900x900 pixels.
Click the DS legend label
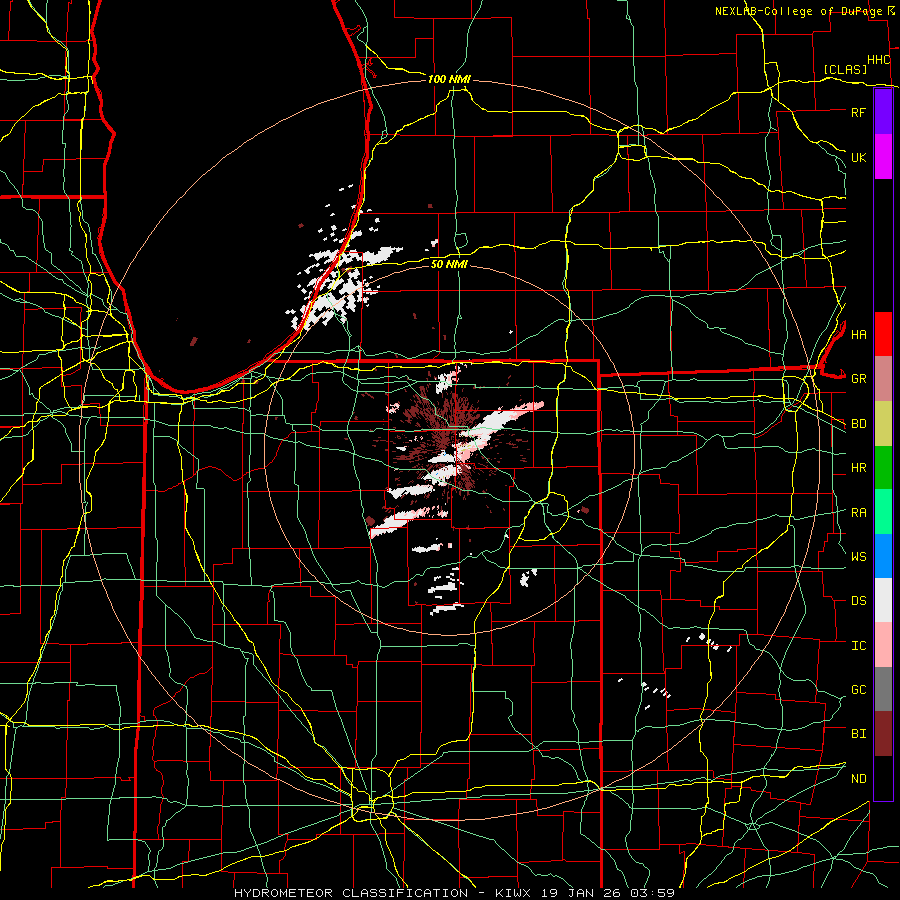[x=858, y=601]
